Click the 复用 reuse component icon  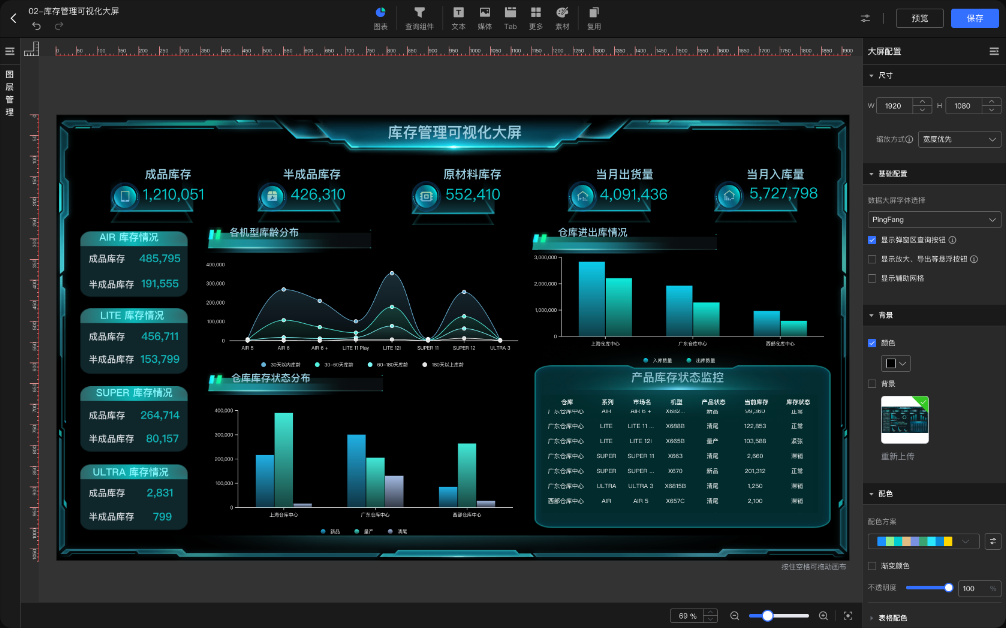592,17
